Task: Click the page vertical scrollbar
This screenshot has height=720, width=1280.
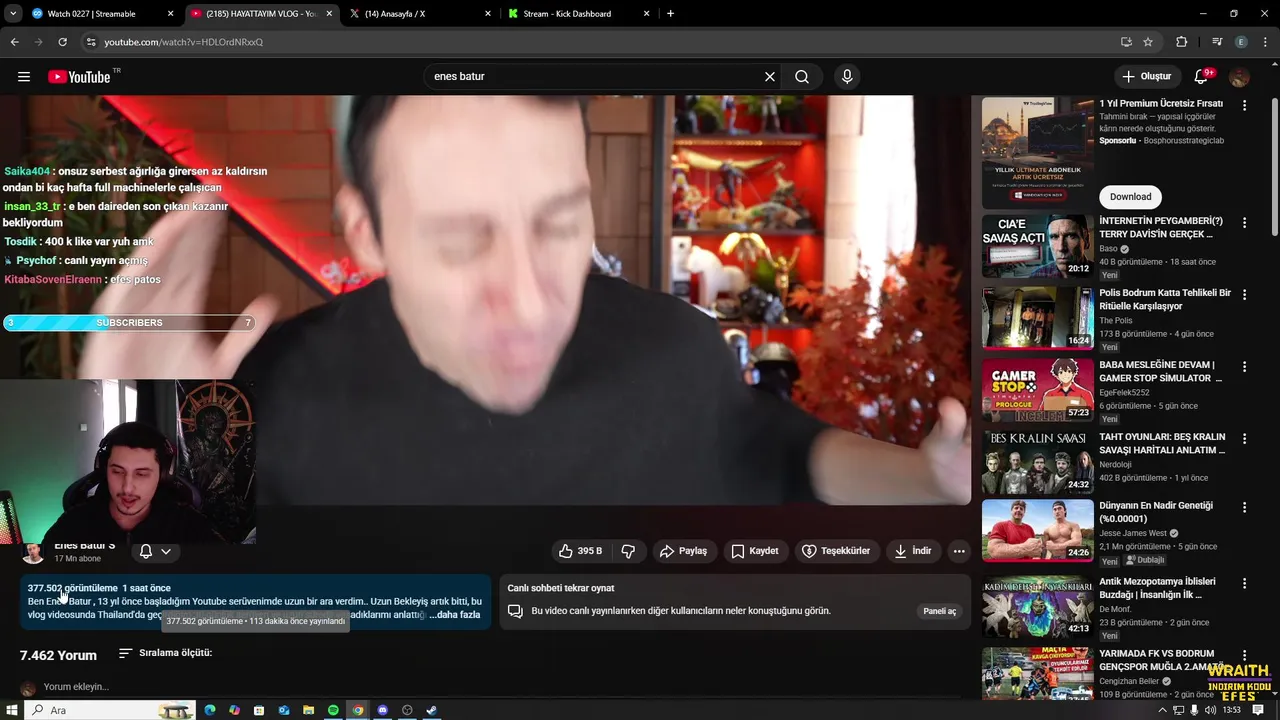Action: [1274, 167]
